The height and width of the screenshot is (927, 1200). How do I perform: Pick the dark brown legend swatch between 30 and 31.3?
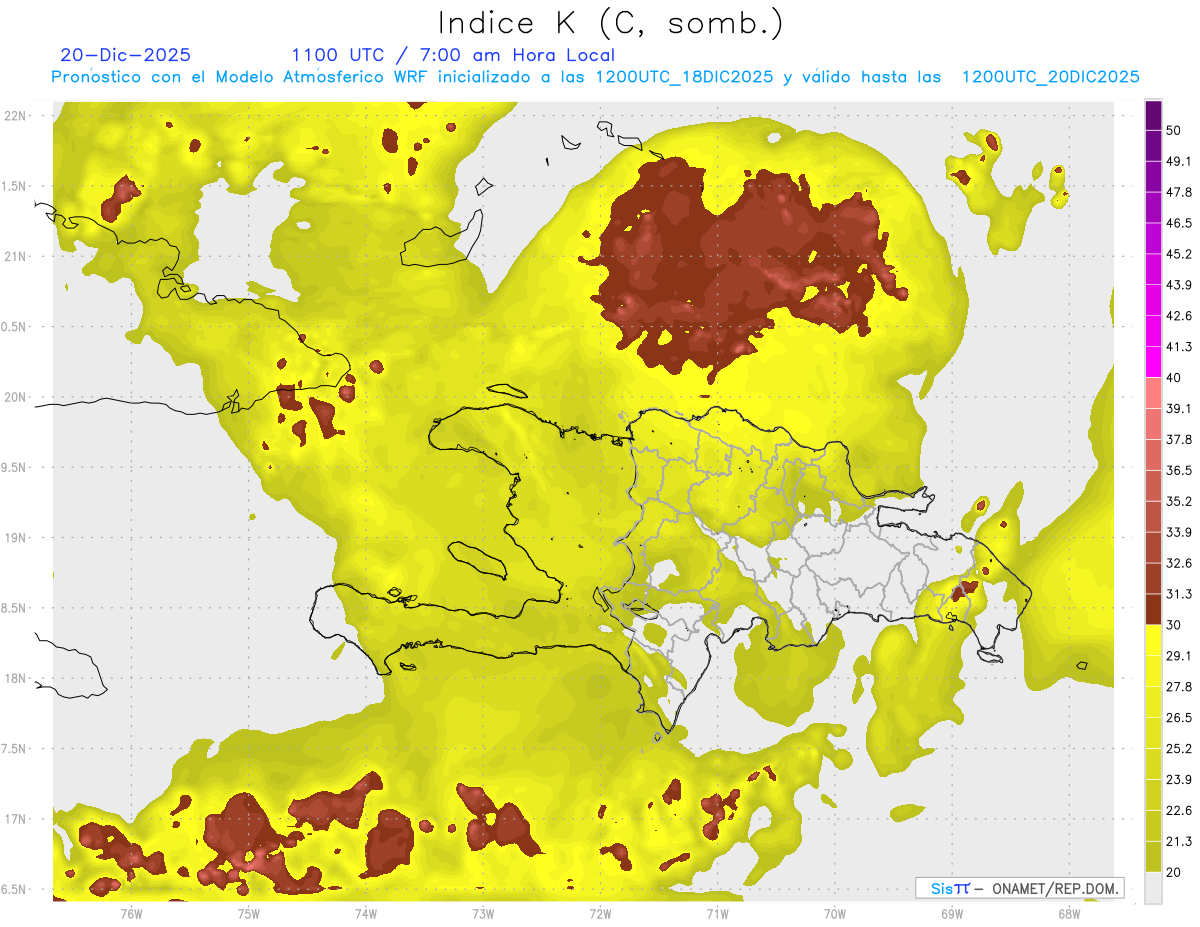tap(1154, 609)
